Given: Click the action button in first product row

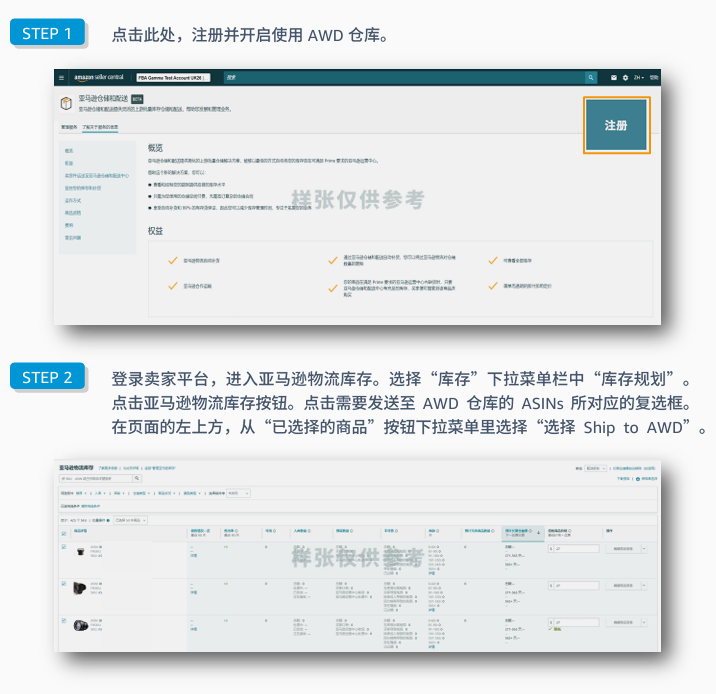Looking at the screenshot, I should (623, 548).
